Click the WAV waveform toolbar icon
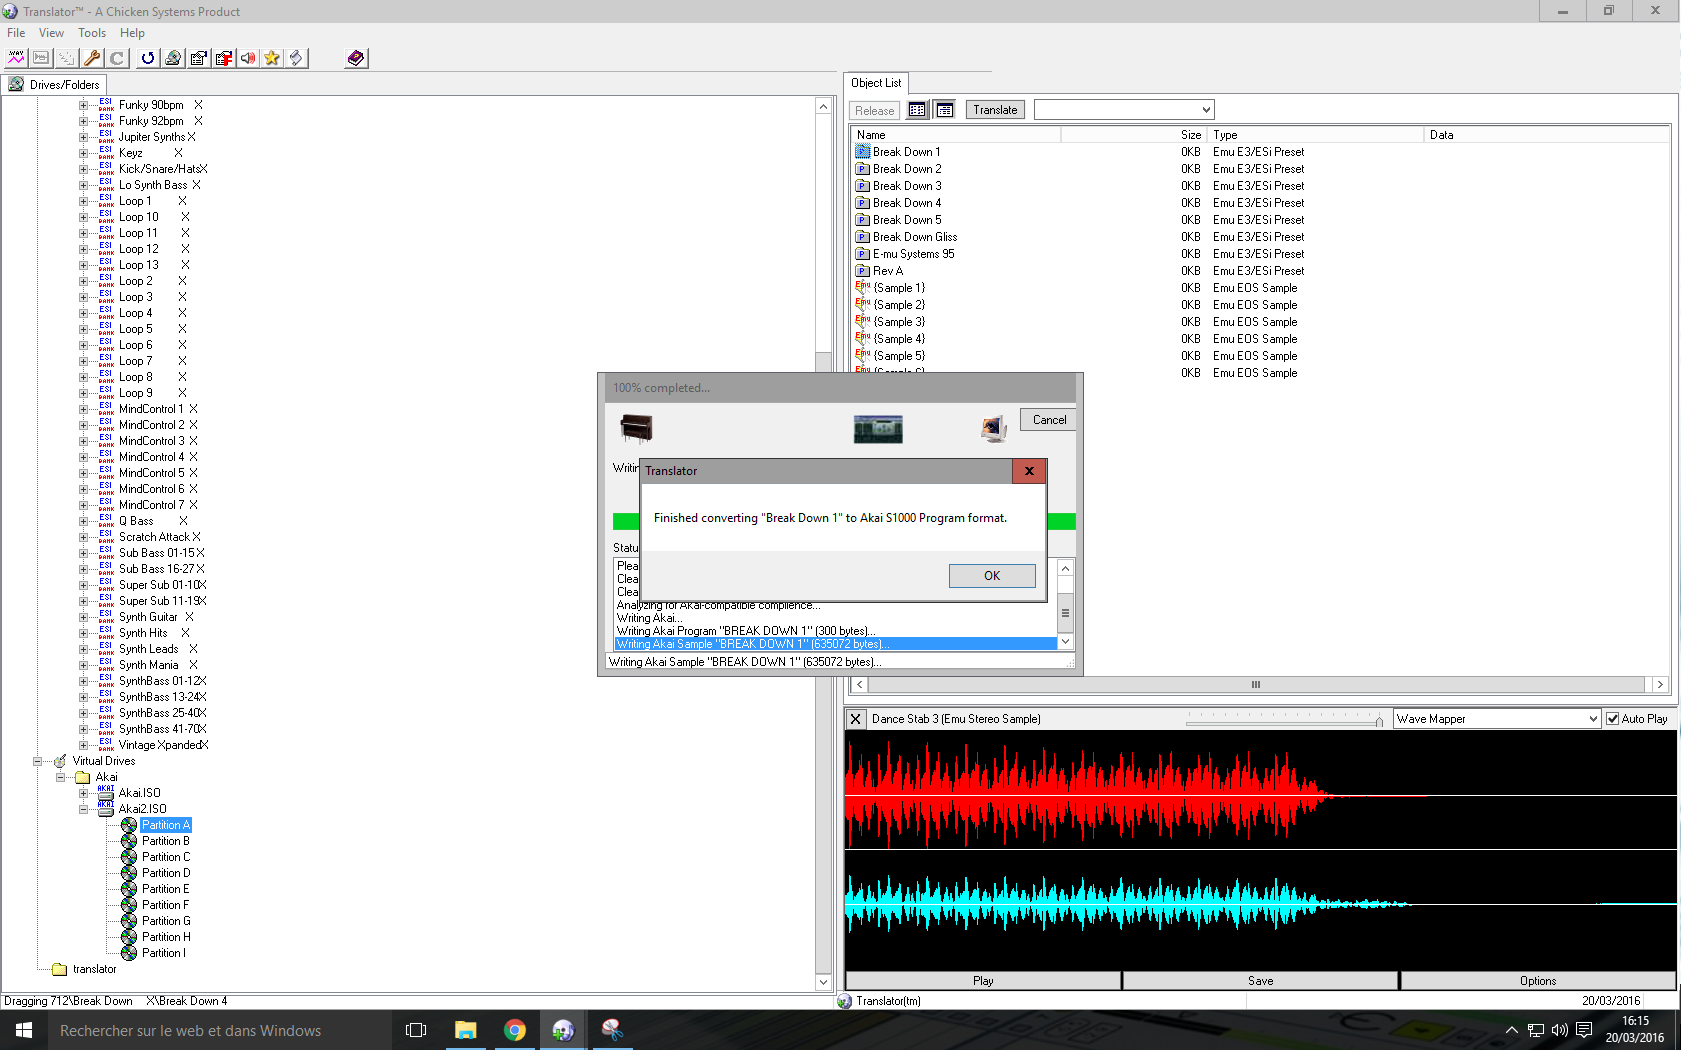This screenshot has height=1050, width=1681. [x=16, y=58]
